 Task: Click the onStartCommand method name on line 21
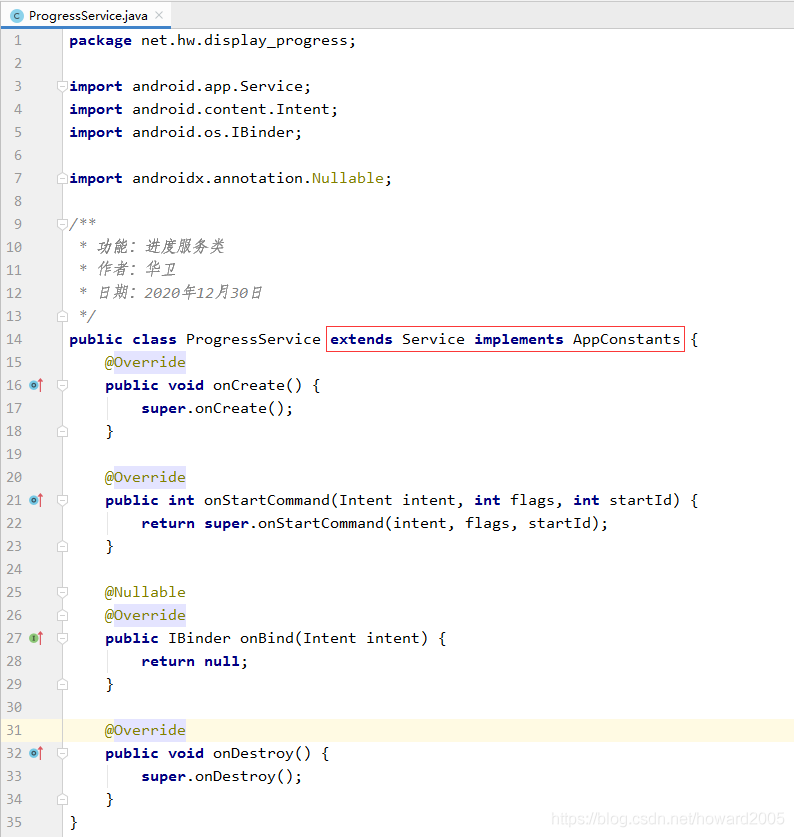pos(266,500)
